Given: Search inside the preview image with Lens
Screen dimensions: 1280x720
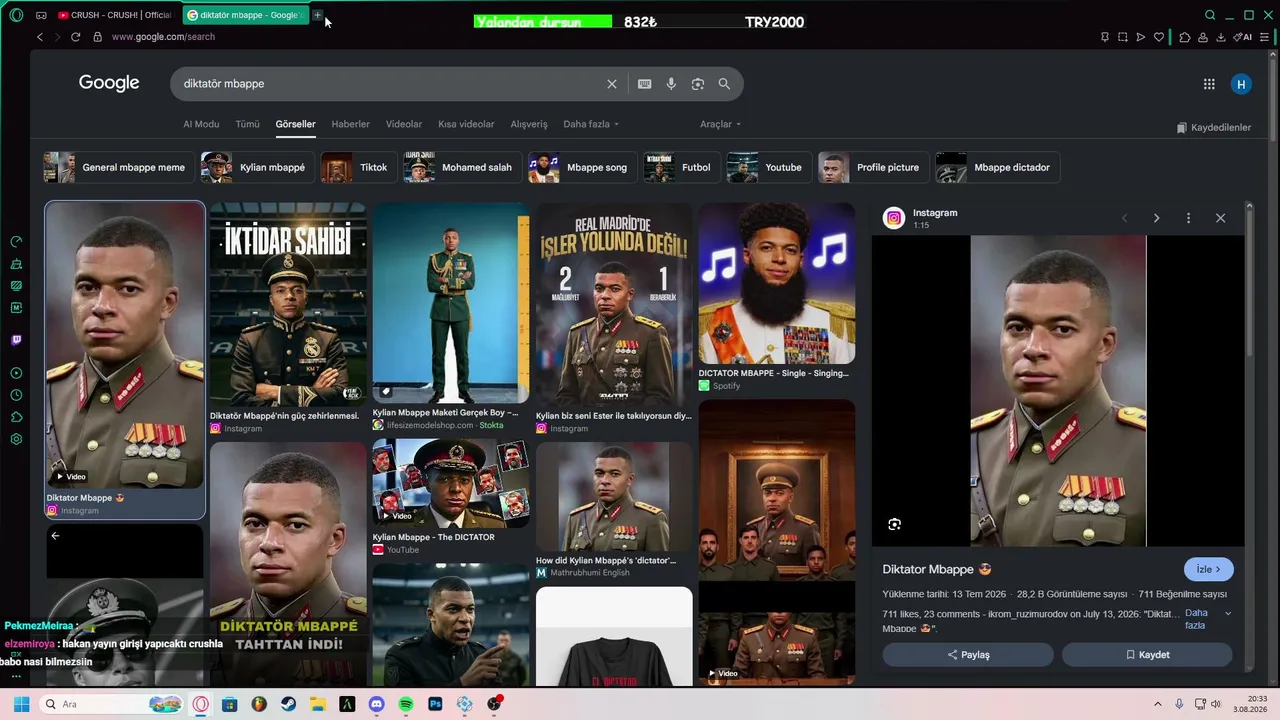Looking at the screenshot, I should pos(895,524).
